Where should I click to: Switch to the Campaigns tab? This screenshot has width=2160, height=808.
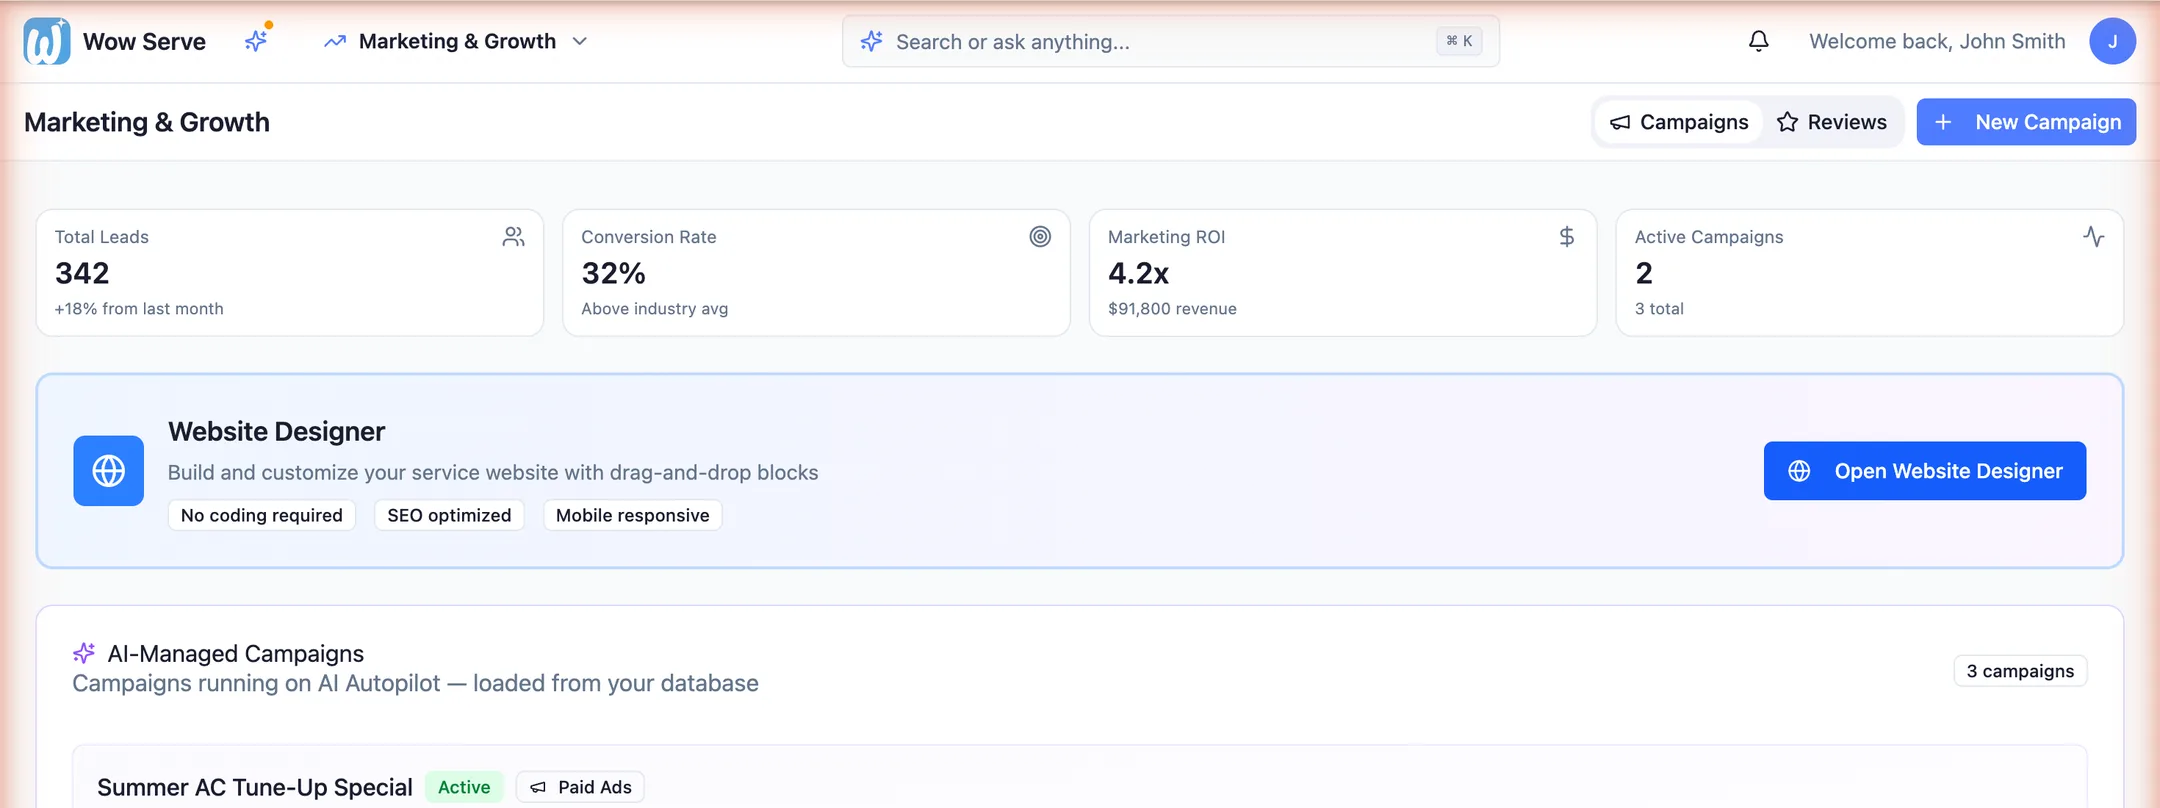pyautogui.click(x=1679, y=122)
